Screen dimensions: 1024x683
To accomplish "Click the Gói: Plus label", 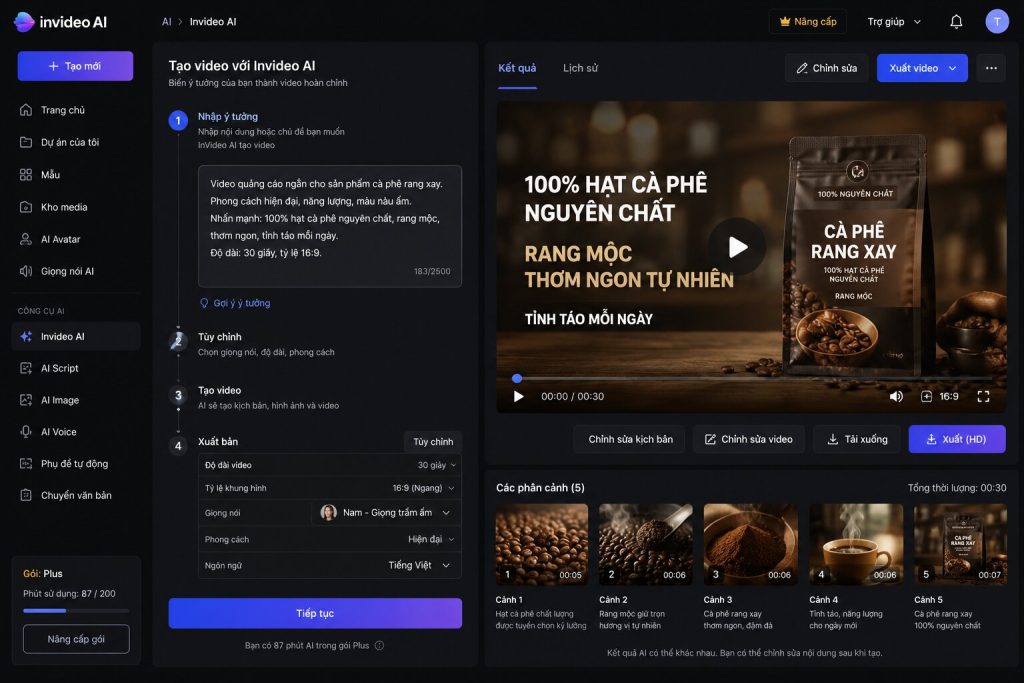I will point(43,573).
